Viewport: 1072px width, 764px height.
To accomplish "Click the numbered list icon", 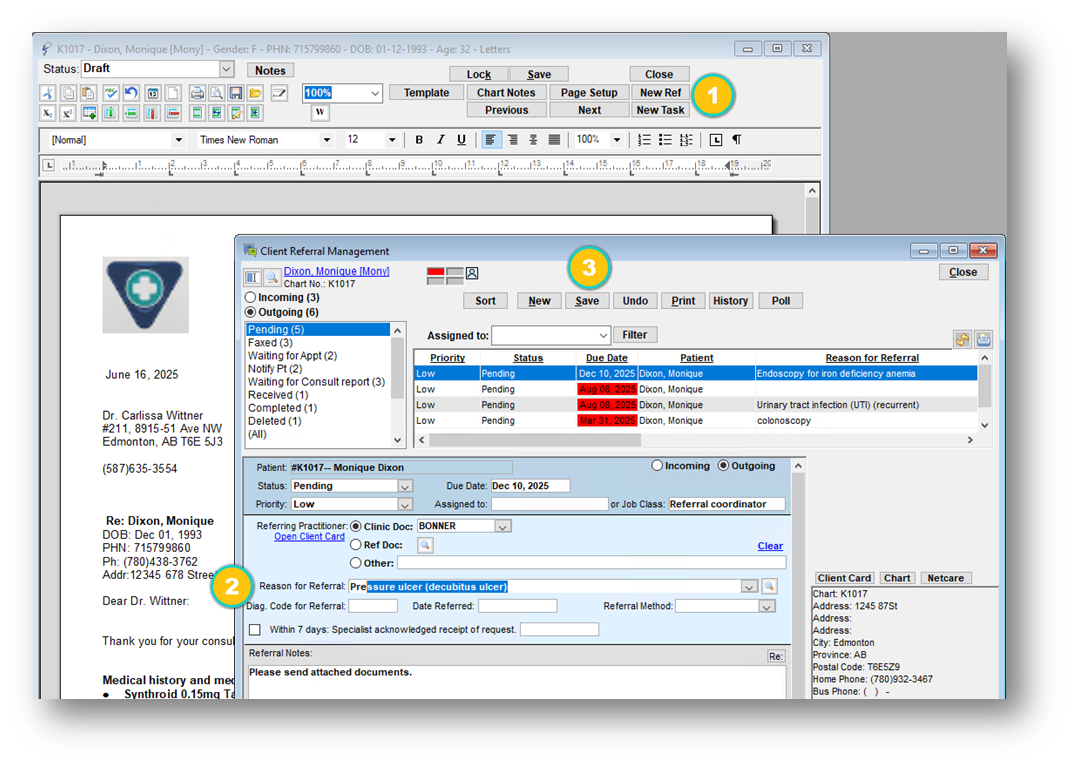I will pyautogui.click(x=645, y=140).
